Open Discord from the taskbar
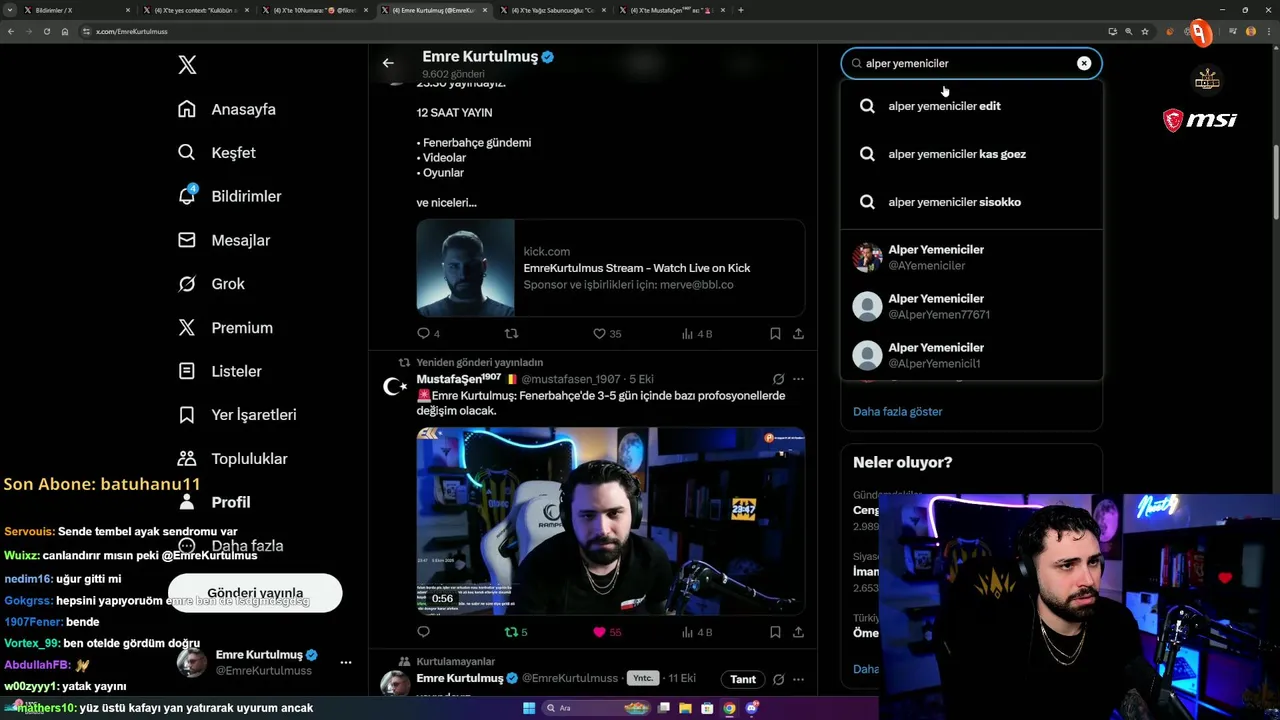Viewport: 1280px width, 720px height. coord(751,708)
